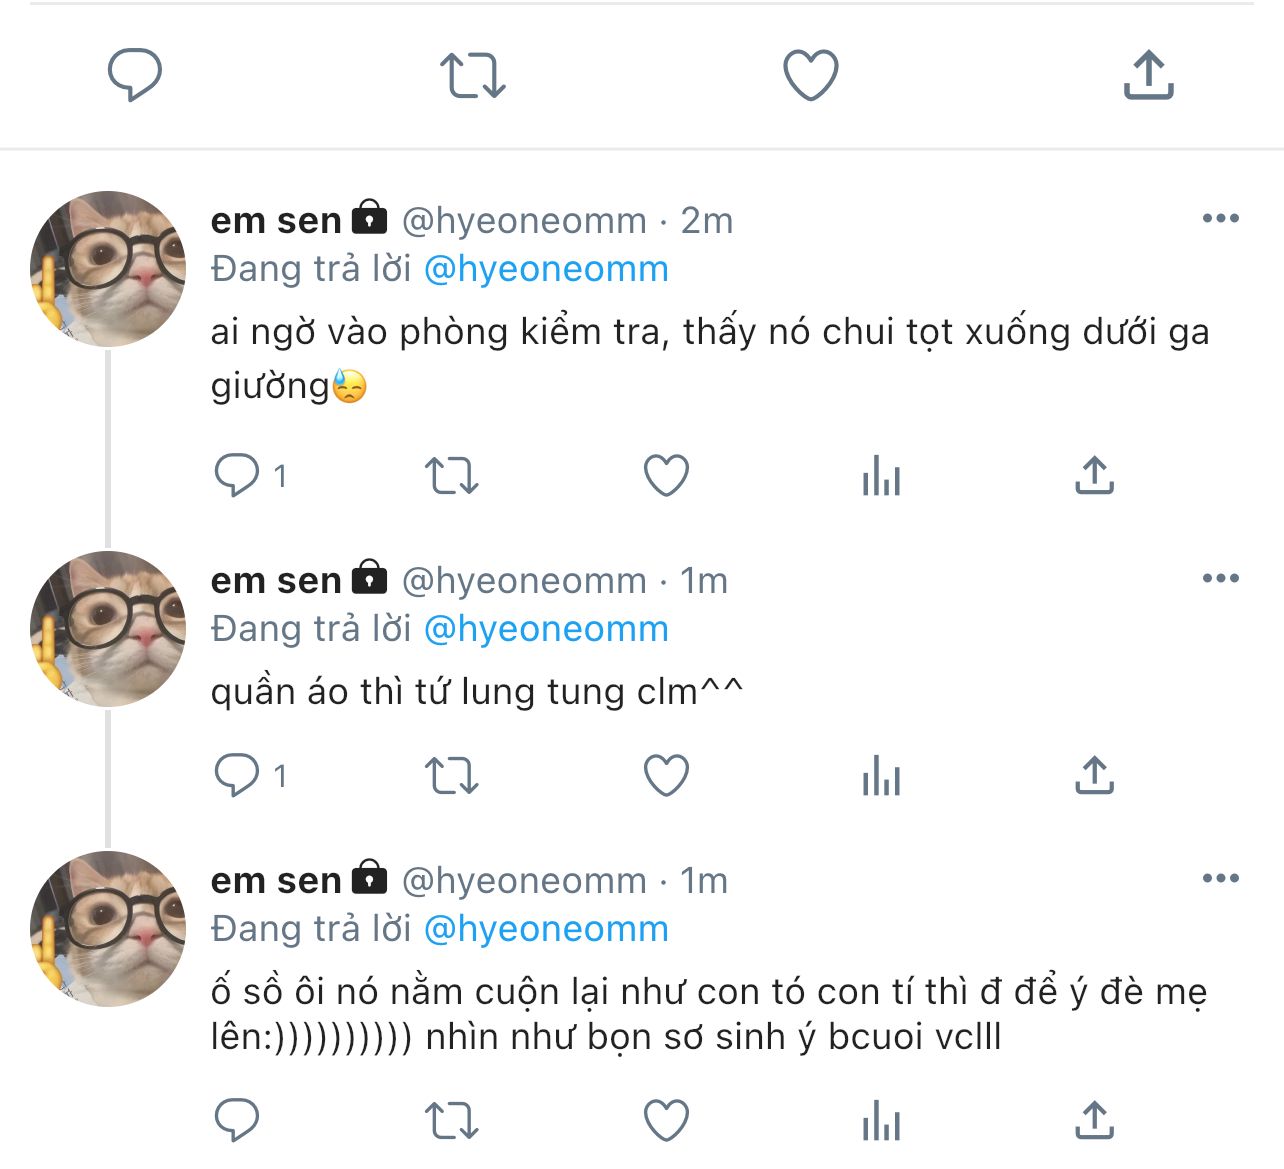Open @hyeoneomm mention link in first reply
Screen dimensions: 1284x1169
coord(546,269)
